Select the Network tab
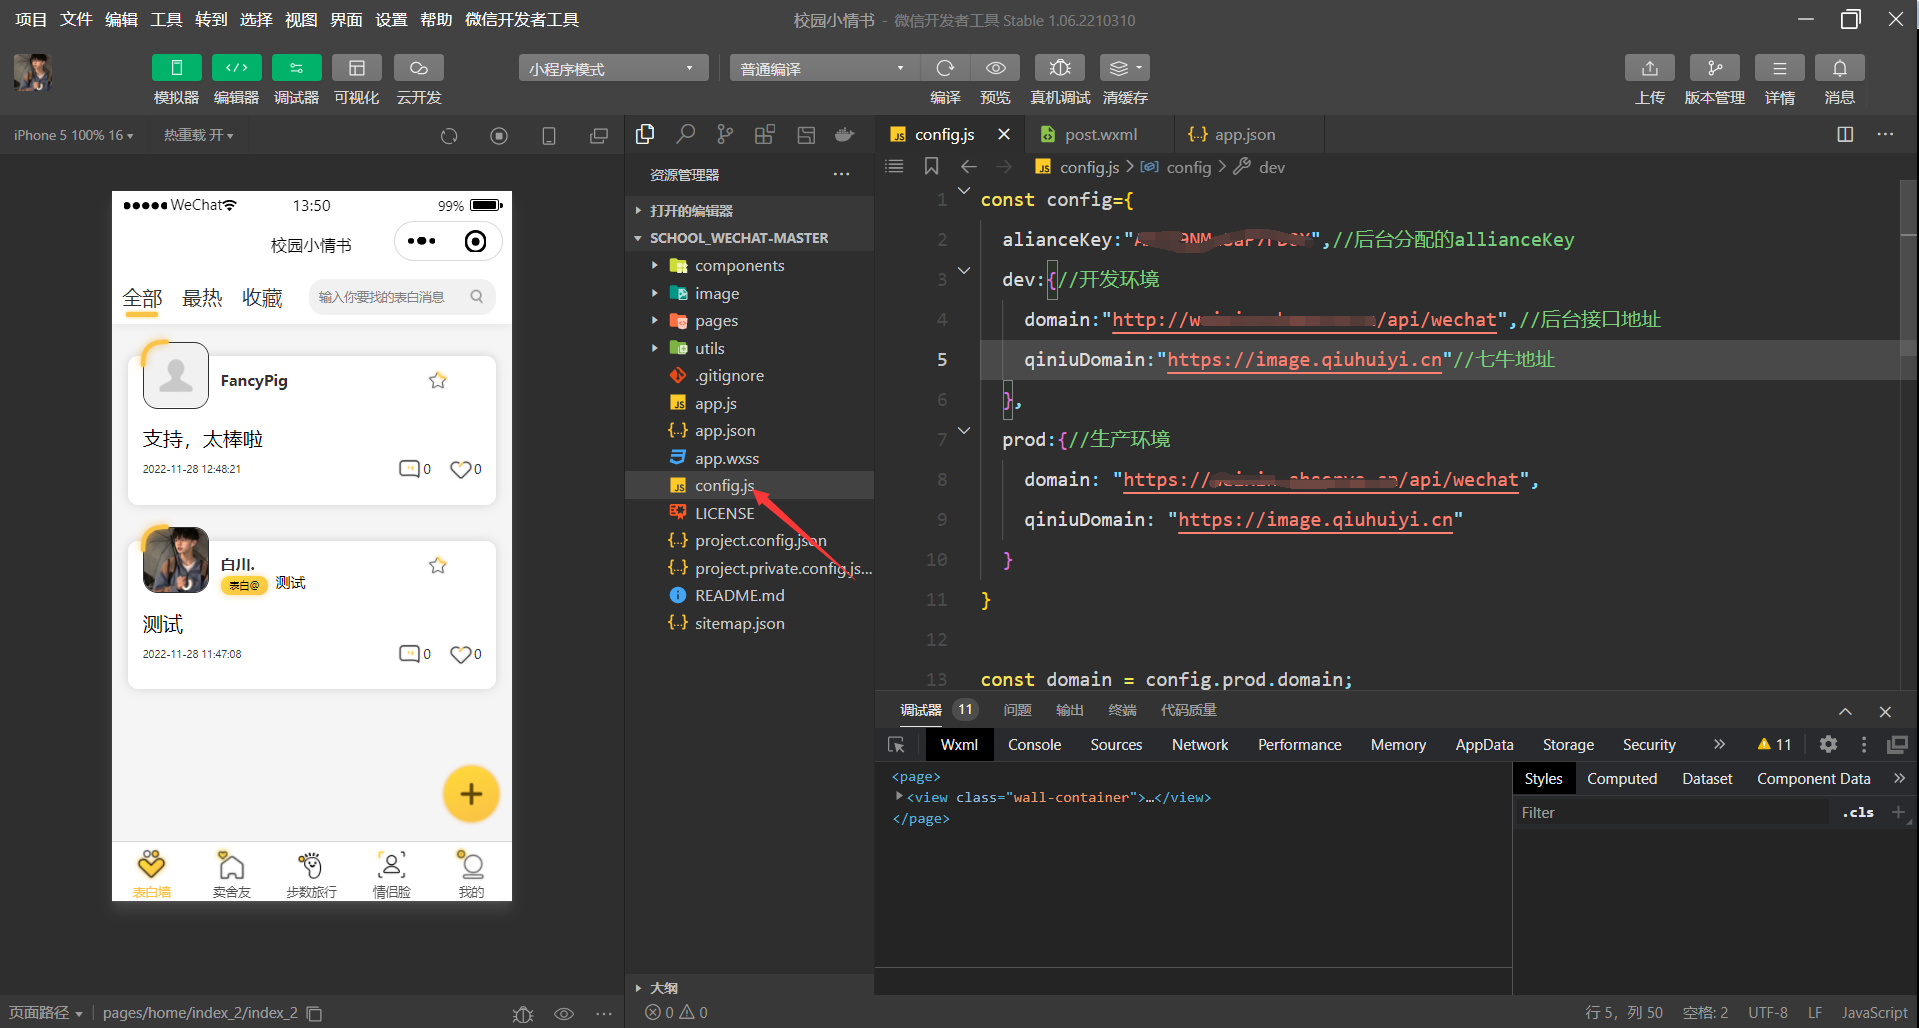The height and width of the screenshot is (1028, 1919). [1200, 745]
